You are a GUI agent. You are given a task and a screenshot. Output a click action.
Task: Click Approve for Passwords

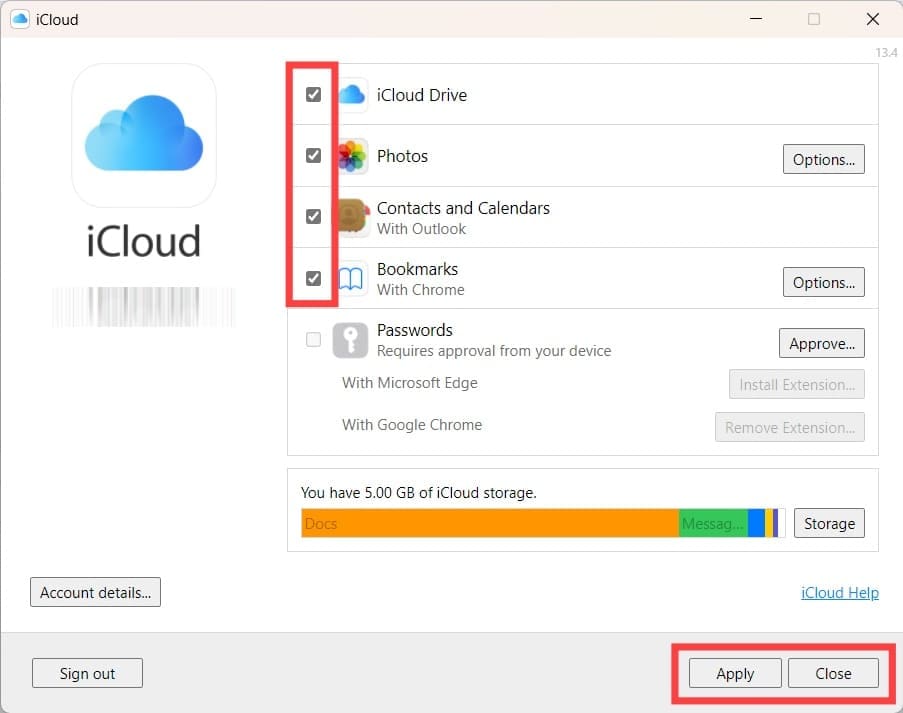coord(822,343)
